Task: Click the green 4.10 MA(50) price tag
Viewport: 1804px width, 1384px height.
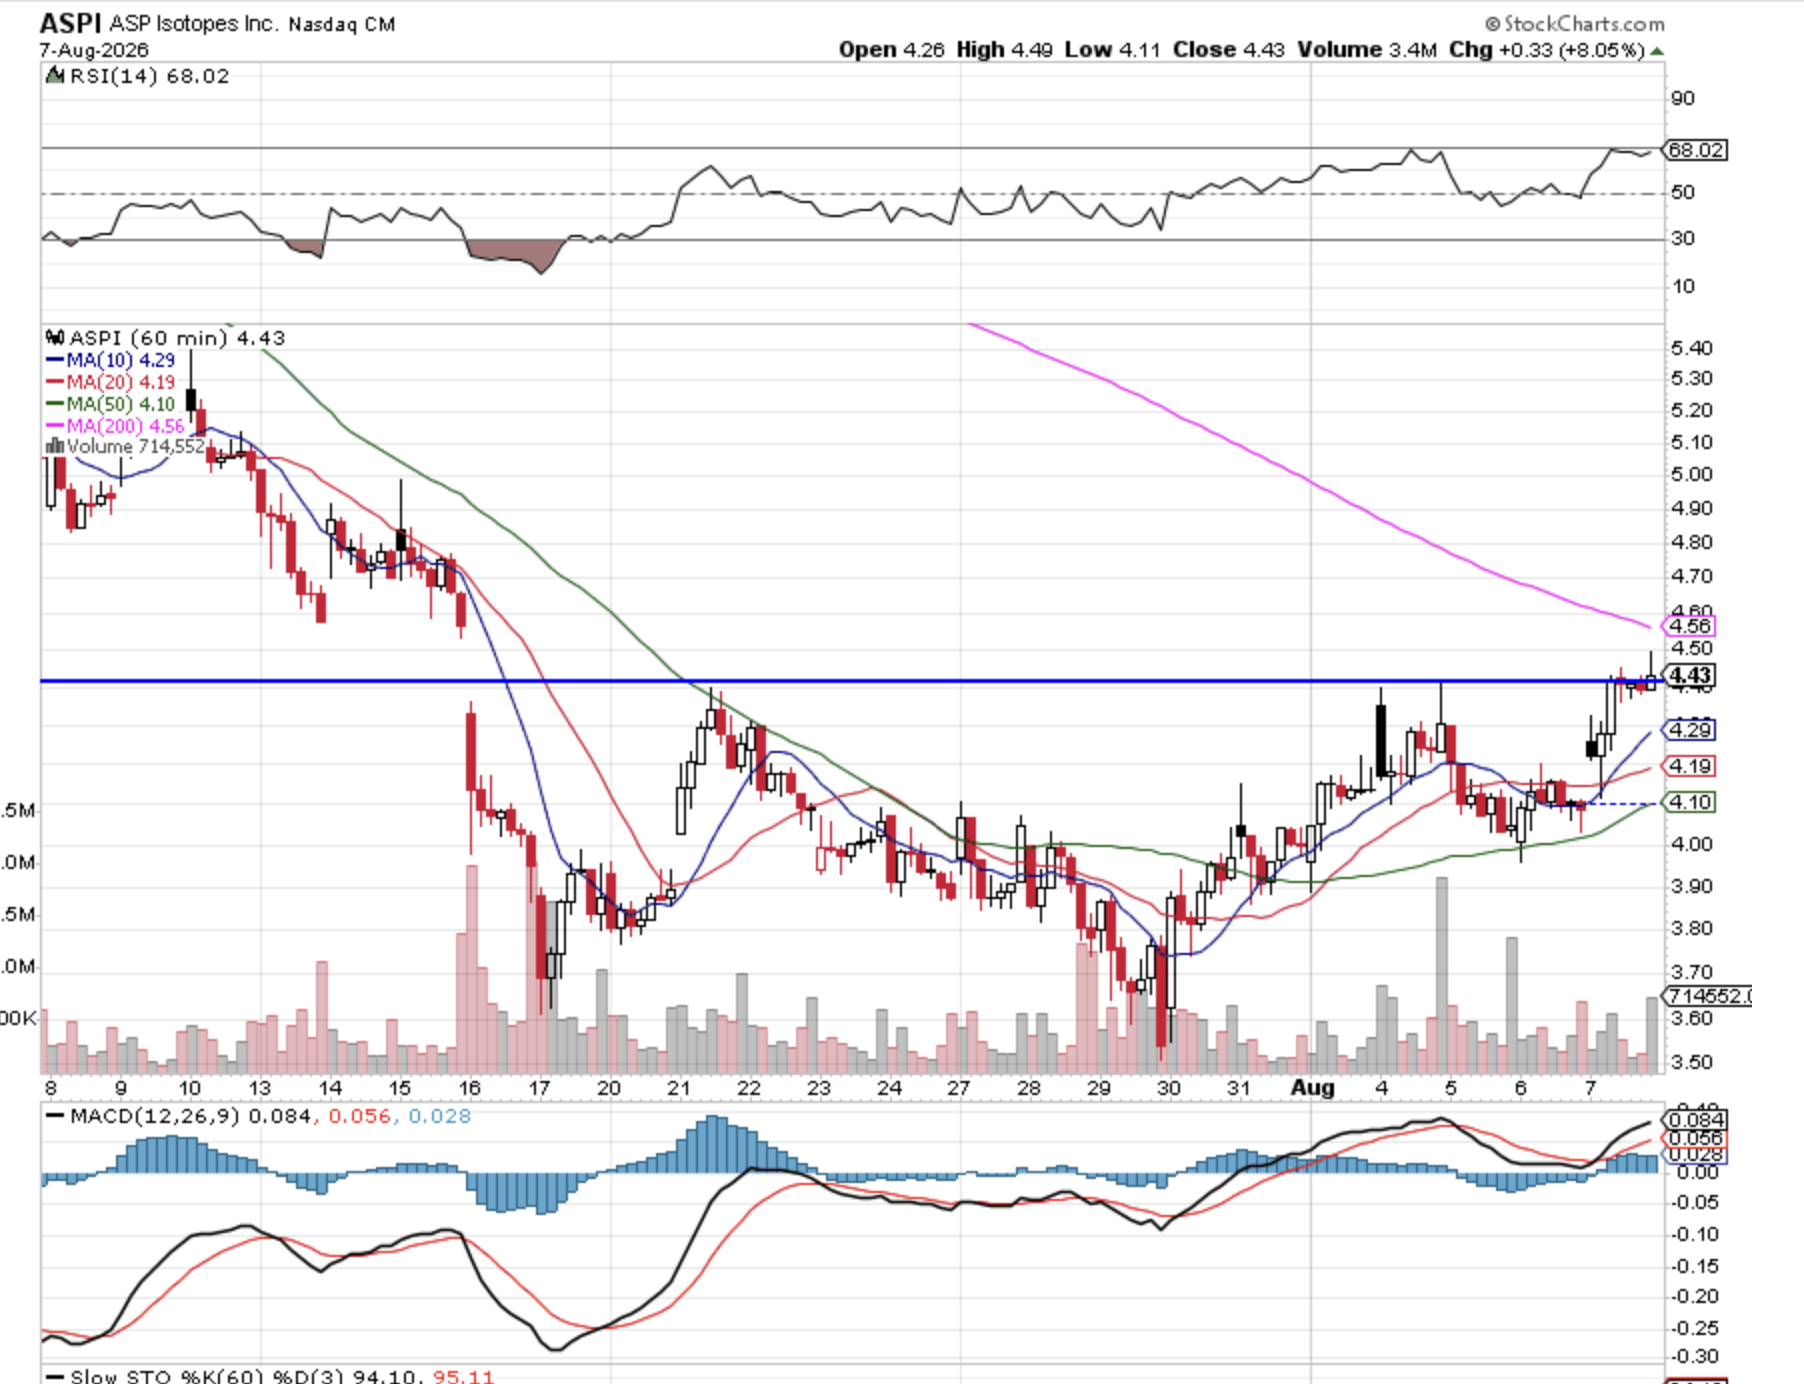Action: [x=1689, y=802]
